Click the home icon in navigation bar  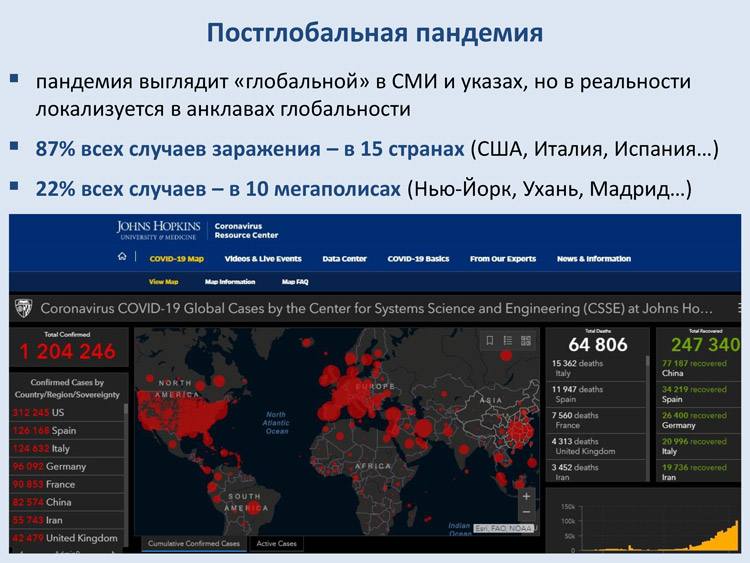(x=122, y=258)
